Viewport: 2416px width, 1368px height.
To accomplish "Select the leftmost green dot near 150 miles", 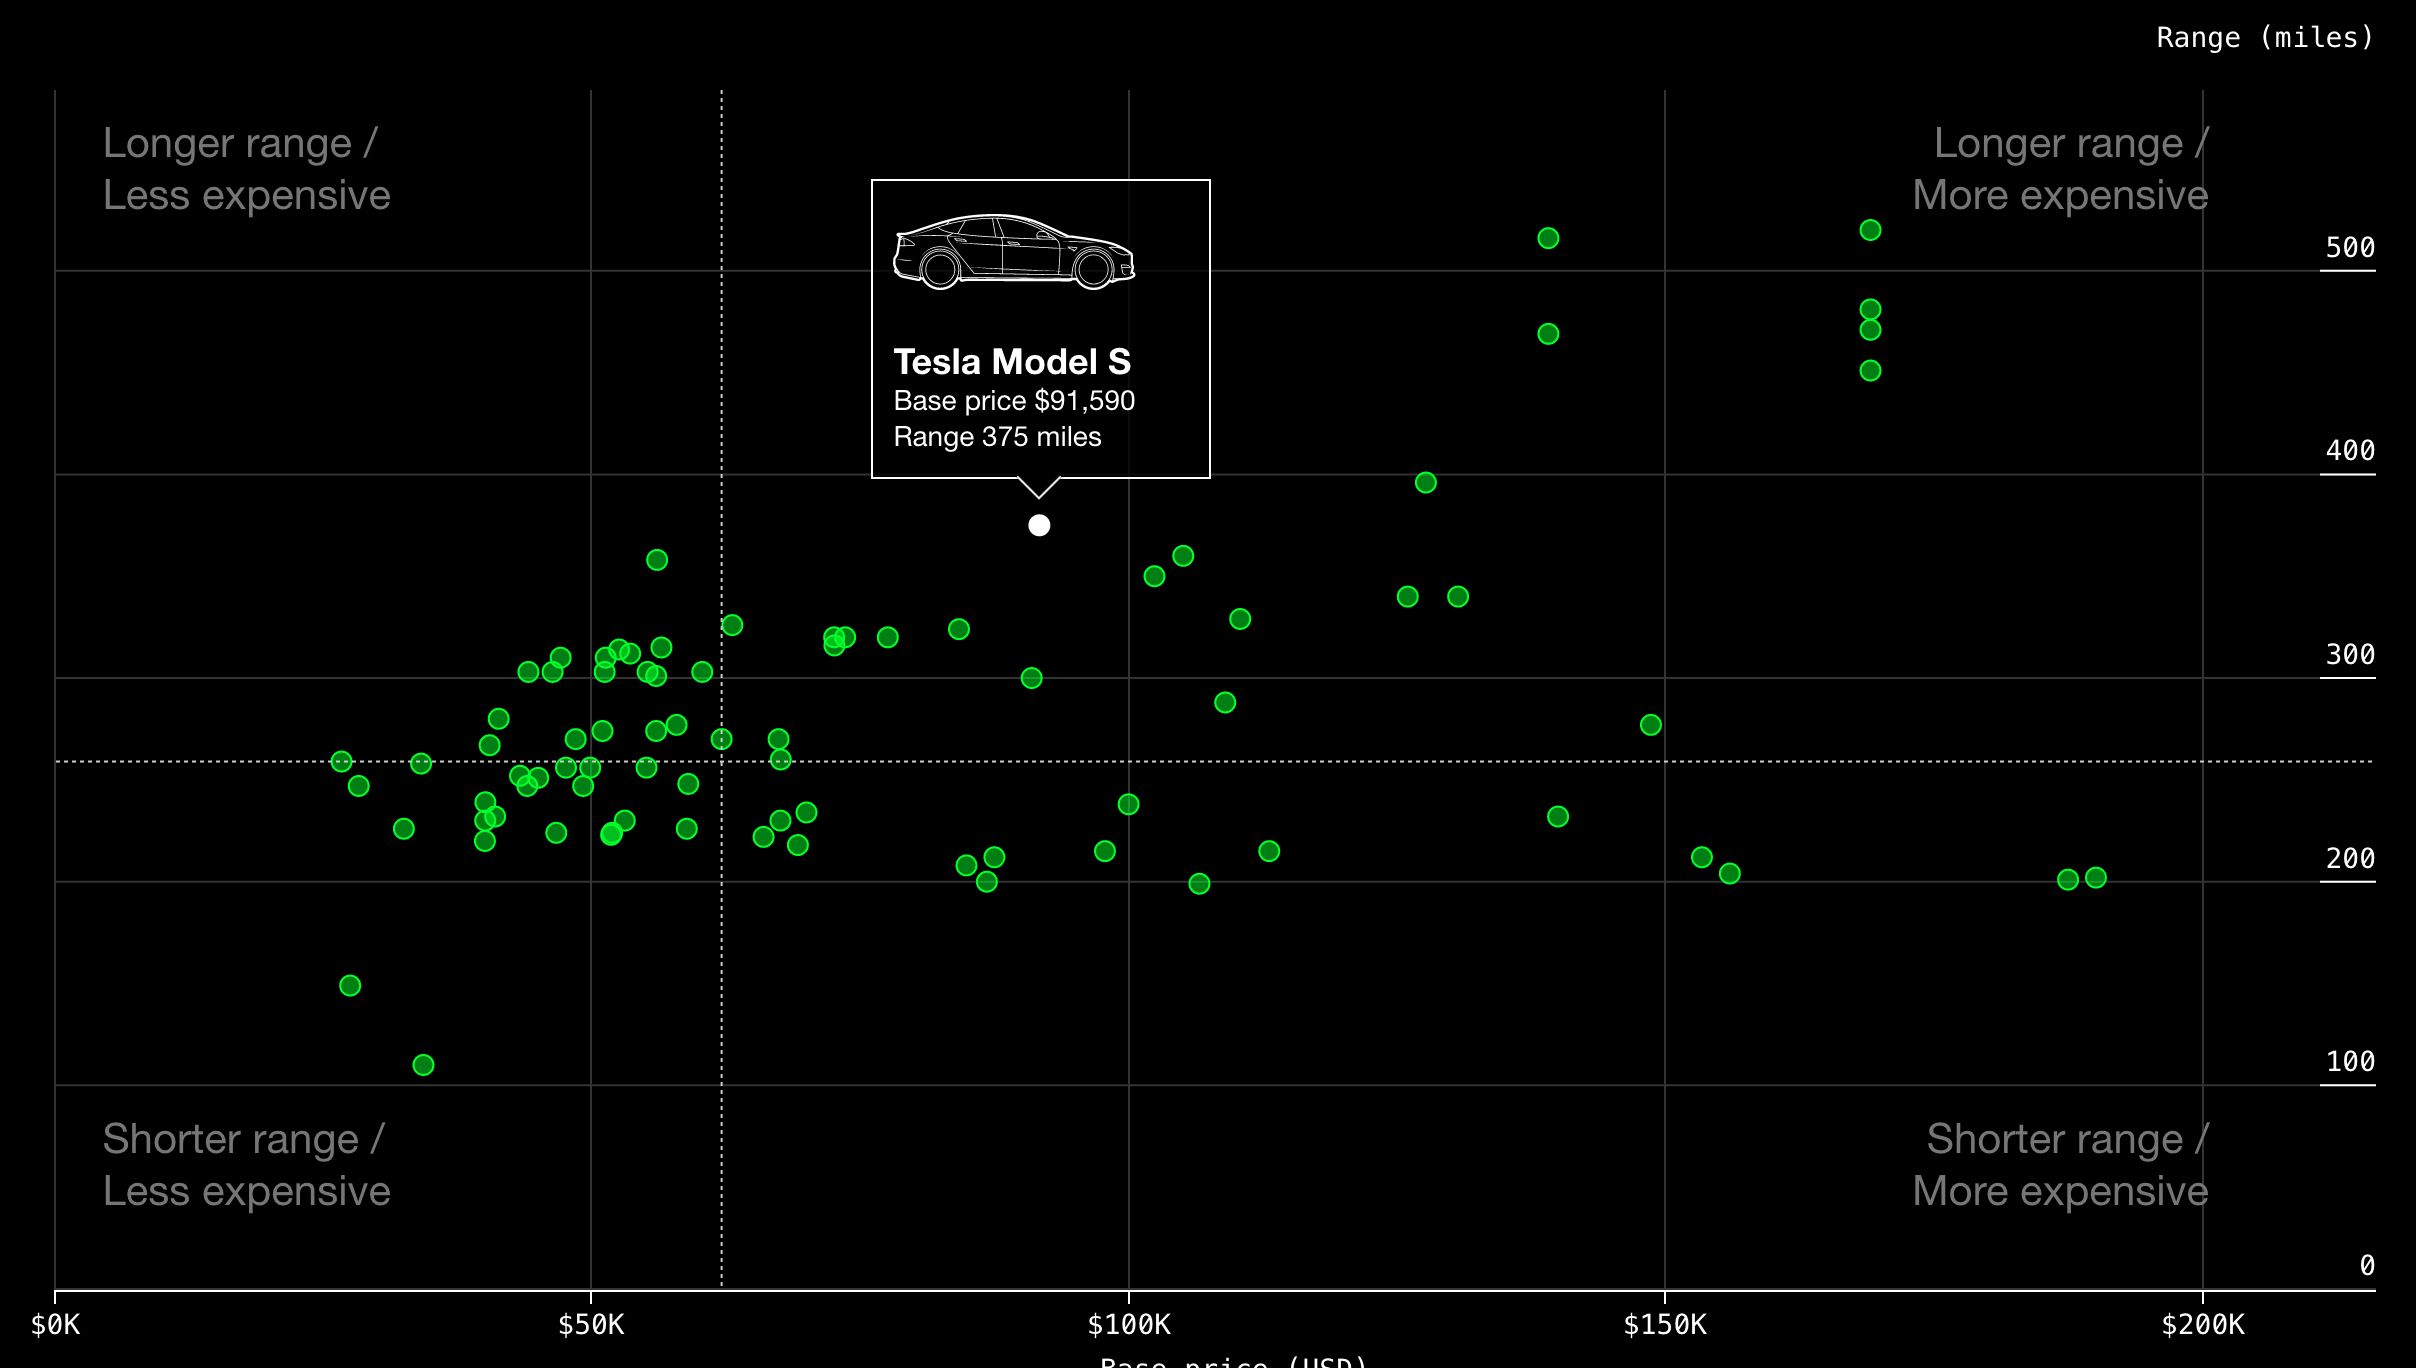I will click(x=350, y=986).
